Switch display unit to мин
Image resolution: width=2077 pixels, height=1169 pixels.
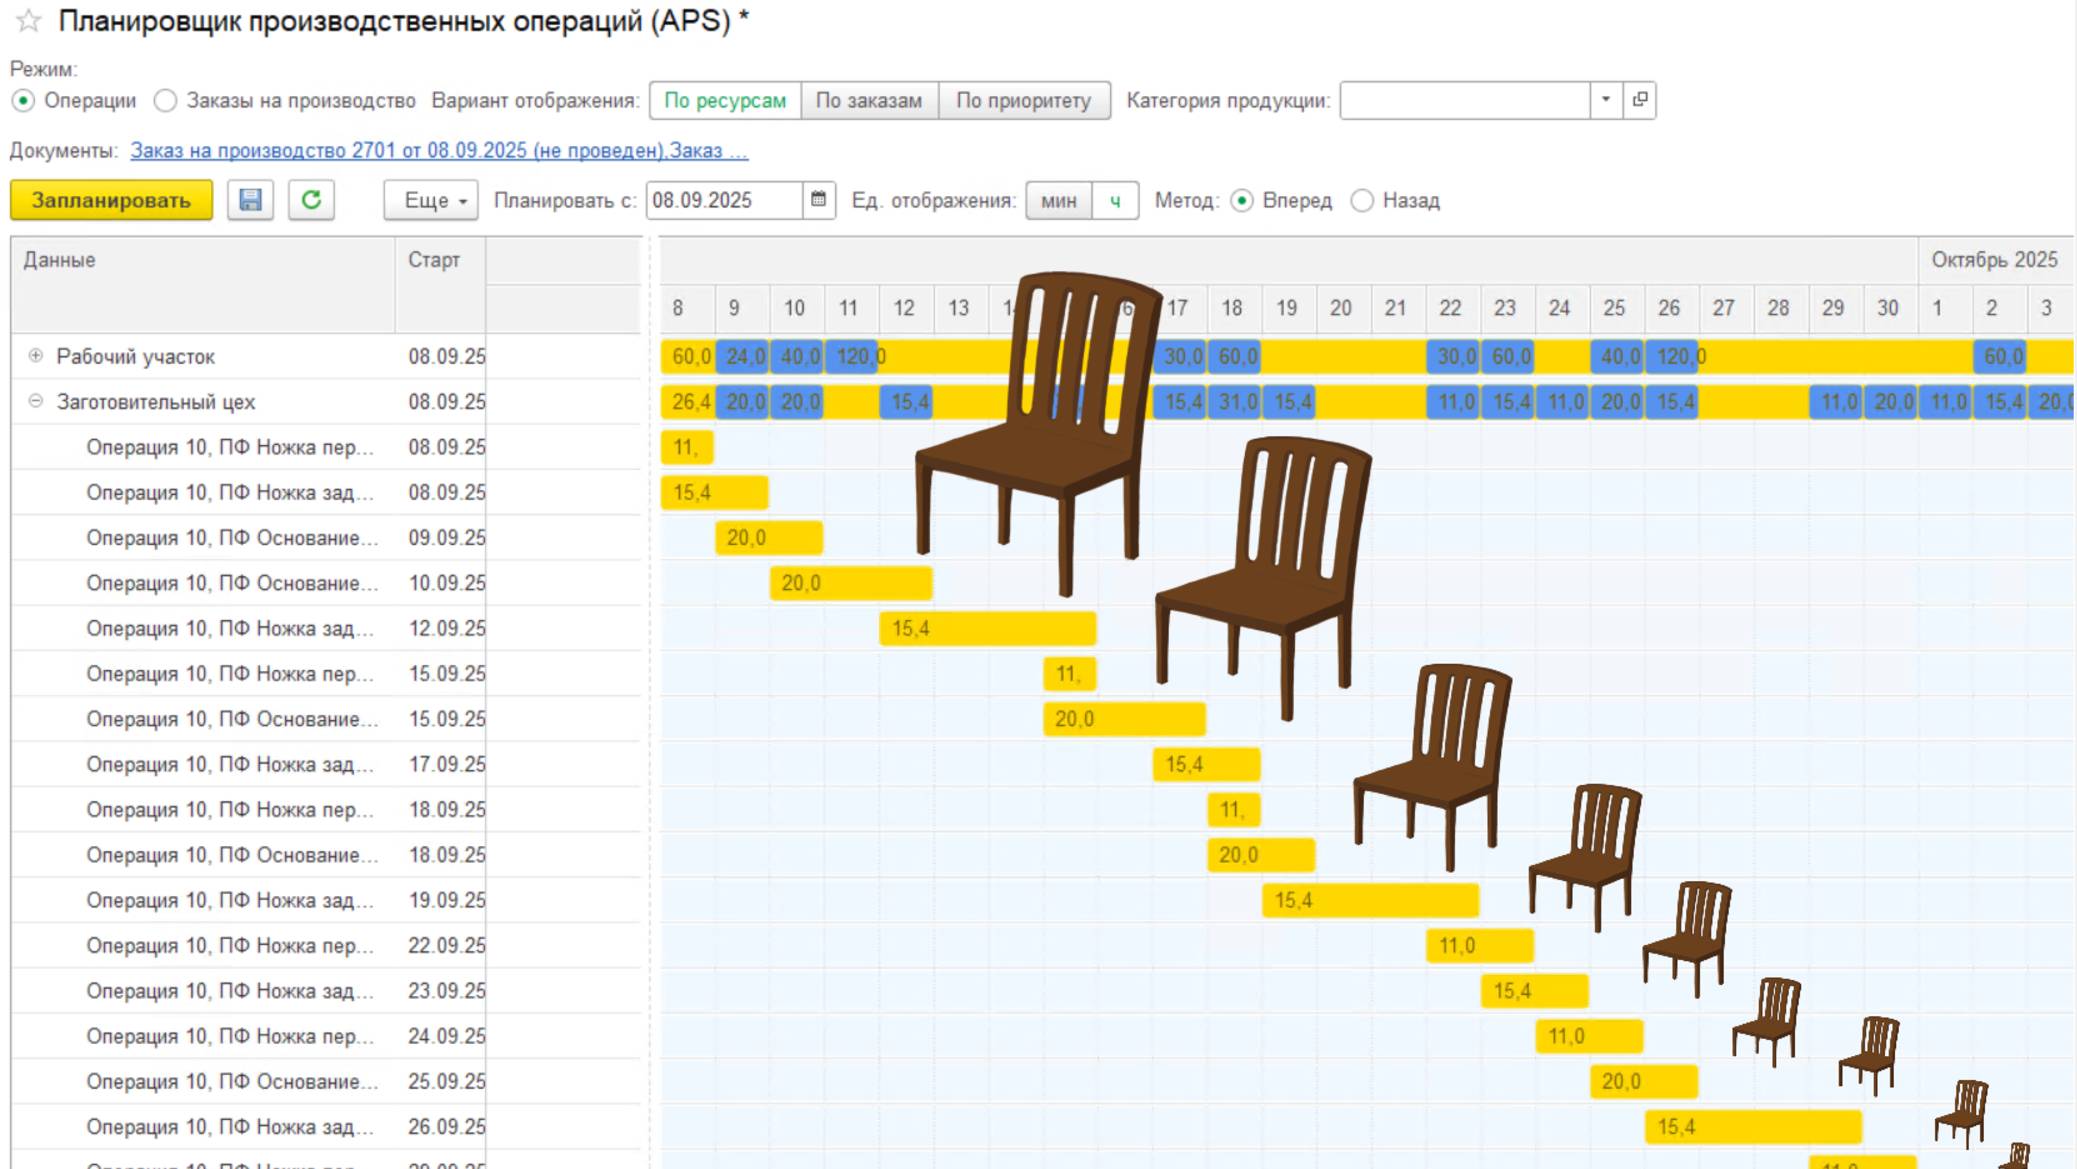(x=1058, y=200)
